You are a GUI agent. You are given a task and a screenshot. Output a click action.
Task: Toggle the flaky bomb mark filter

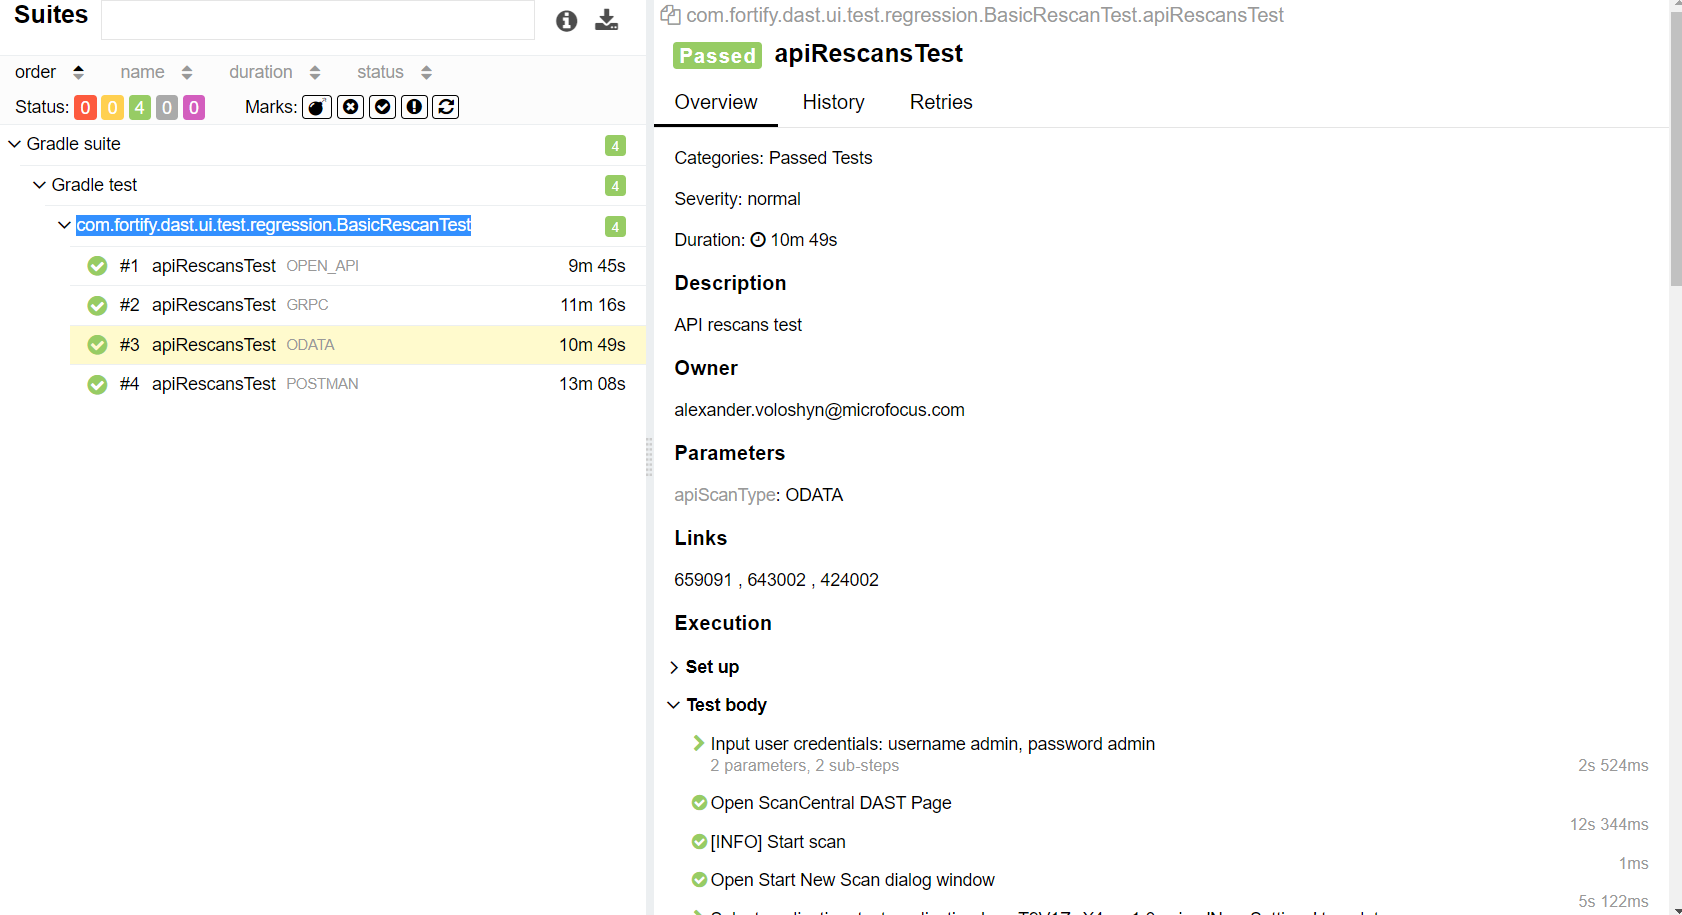317,107
